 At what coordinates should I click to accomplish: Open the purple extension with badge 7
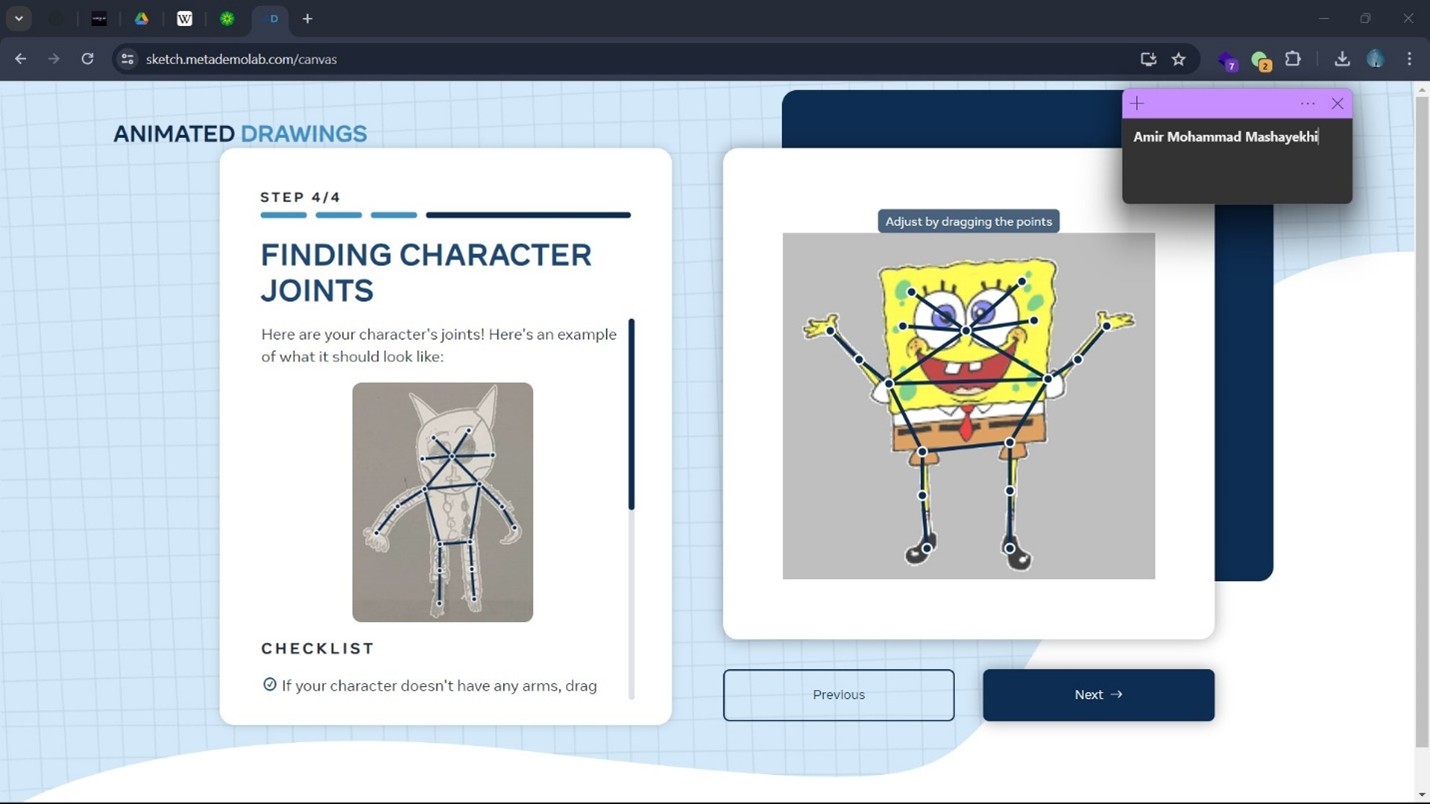tap(1227, 60)
